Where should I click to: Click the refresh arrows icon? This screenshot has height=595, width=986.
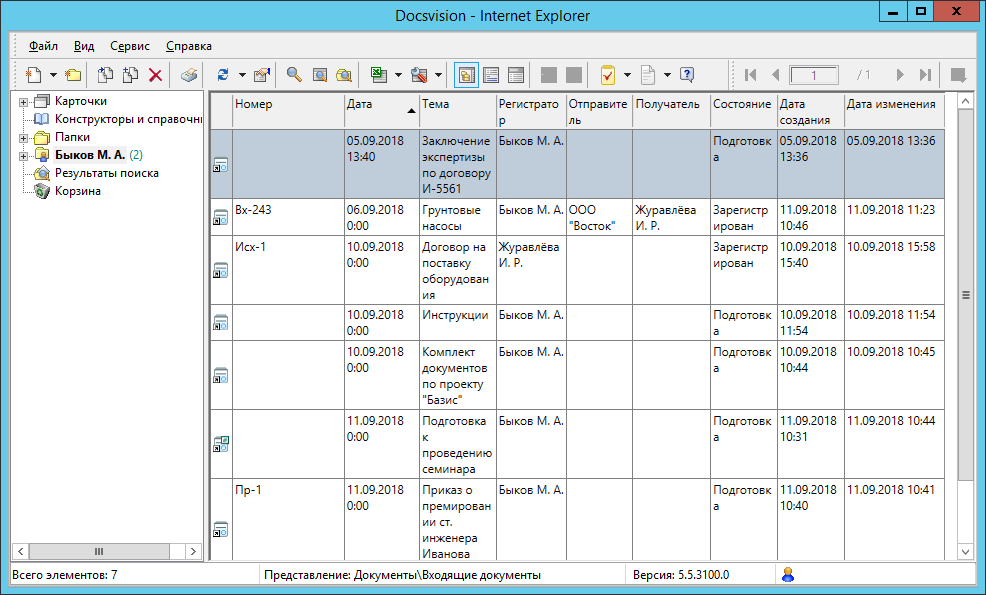(x=223, y=75)
